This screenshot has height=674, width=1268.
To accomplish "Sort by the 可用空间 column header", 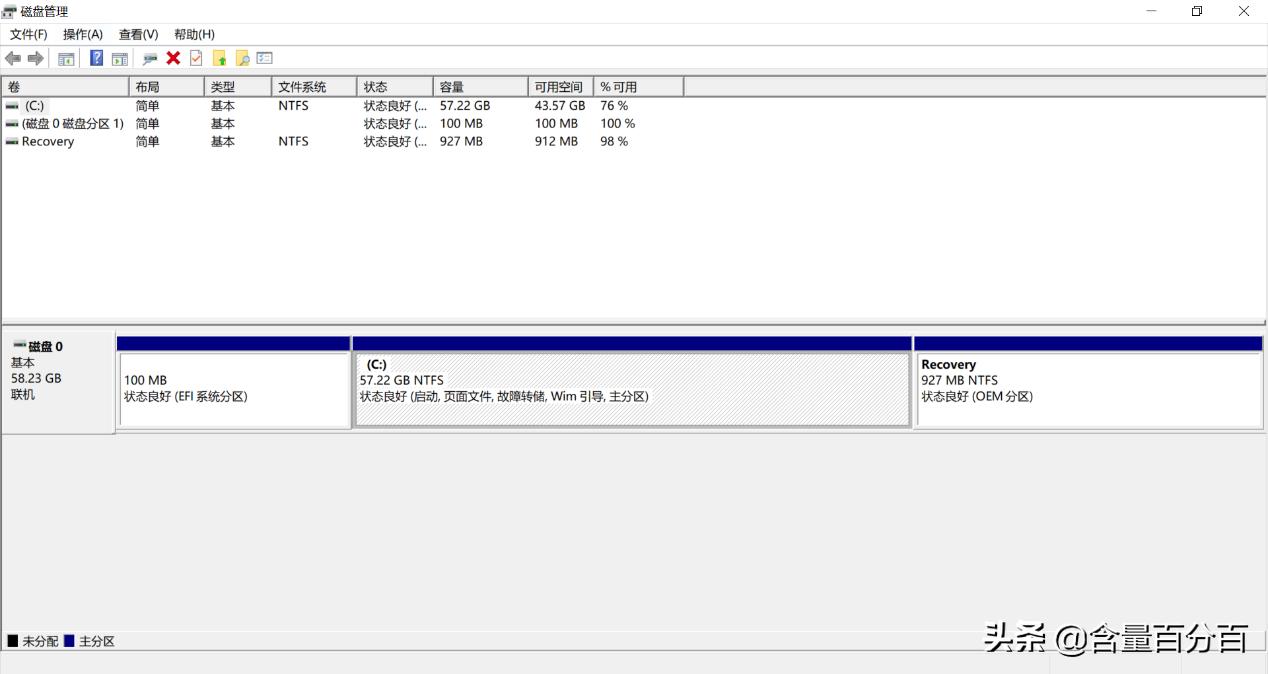I will point(561,87).
